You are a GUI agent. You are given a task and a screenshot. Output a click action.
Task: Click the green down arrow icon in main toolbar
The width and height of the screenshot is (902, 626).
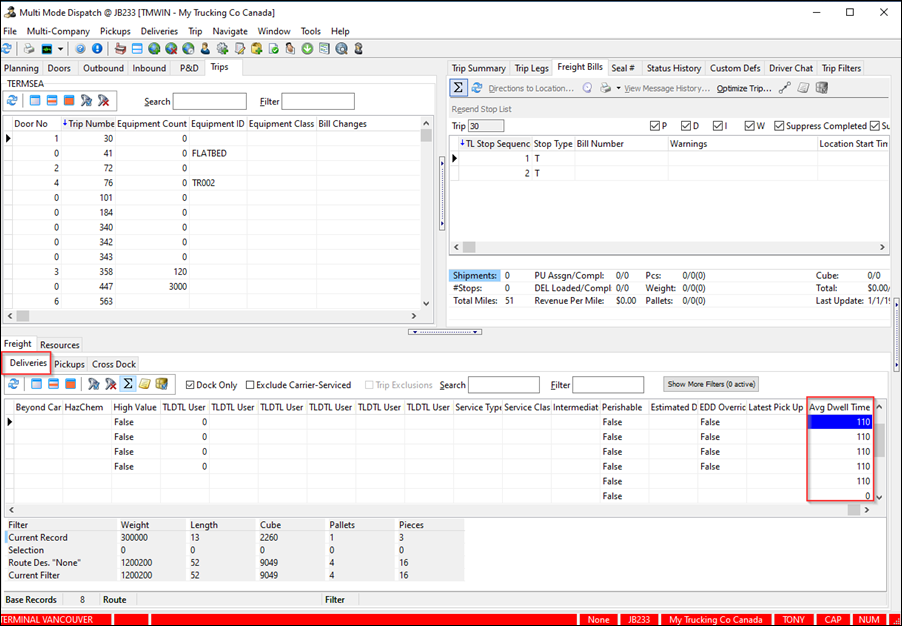pos(307,48)
